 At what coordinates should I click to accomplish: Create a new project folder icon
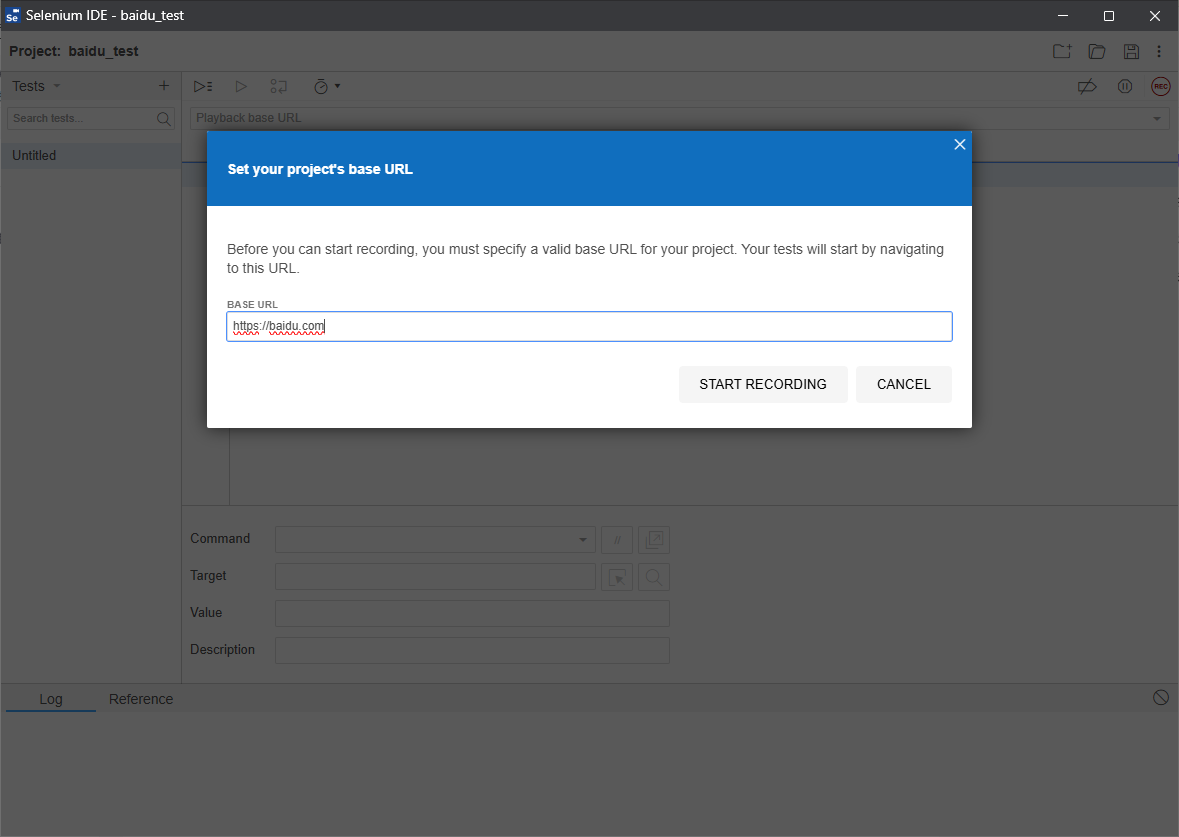tap(1062, 51)
